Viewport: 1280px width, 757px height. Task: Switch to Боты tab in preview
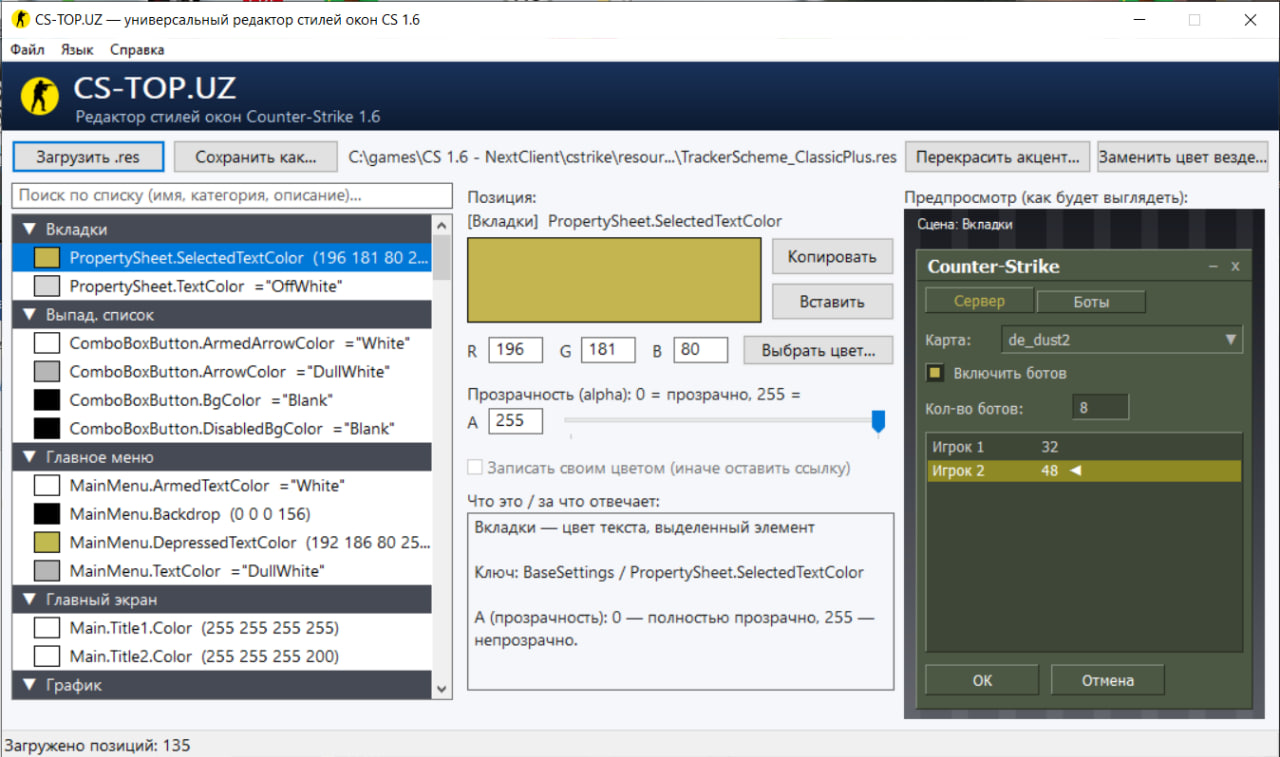(x=1091, y=302)
